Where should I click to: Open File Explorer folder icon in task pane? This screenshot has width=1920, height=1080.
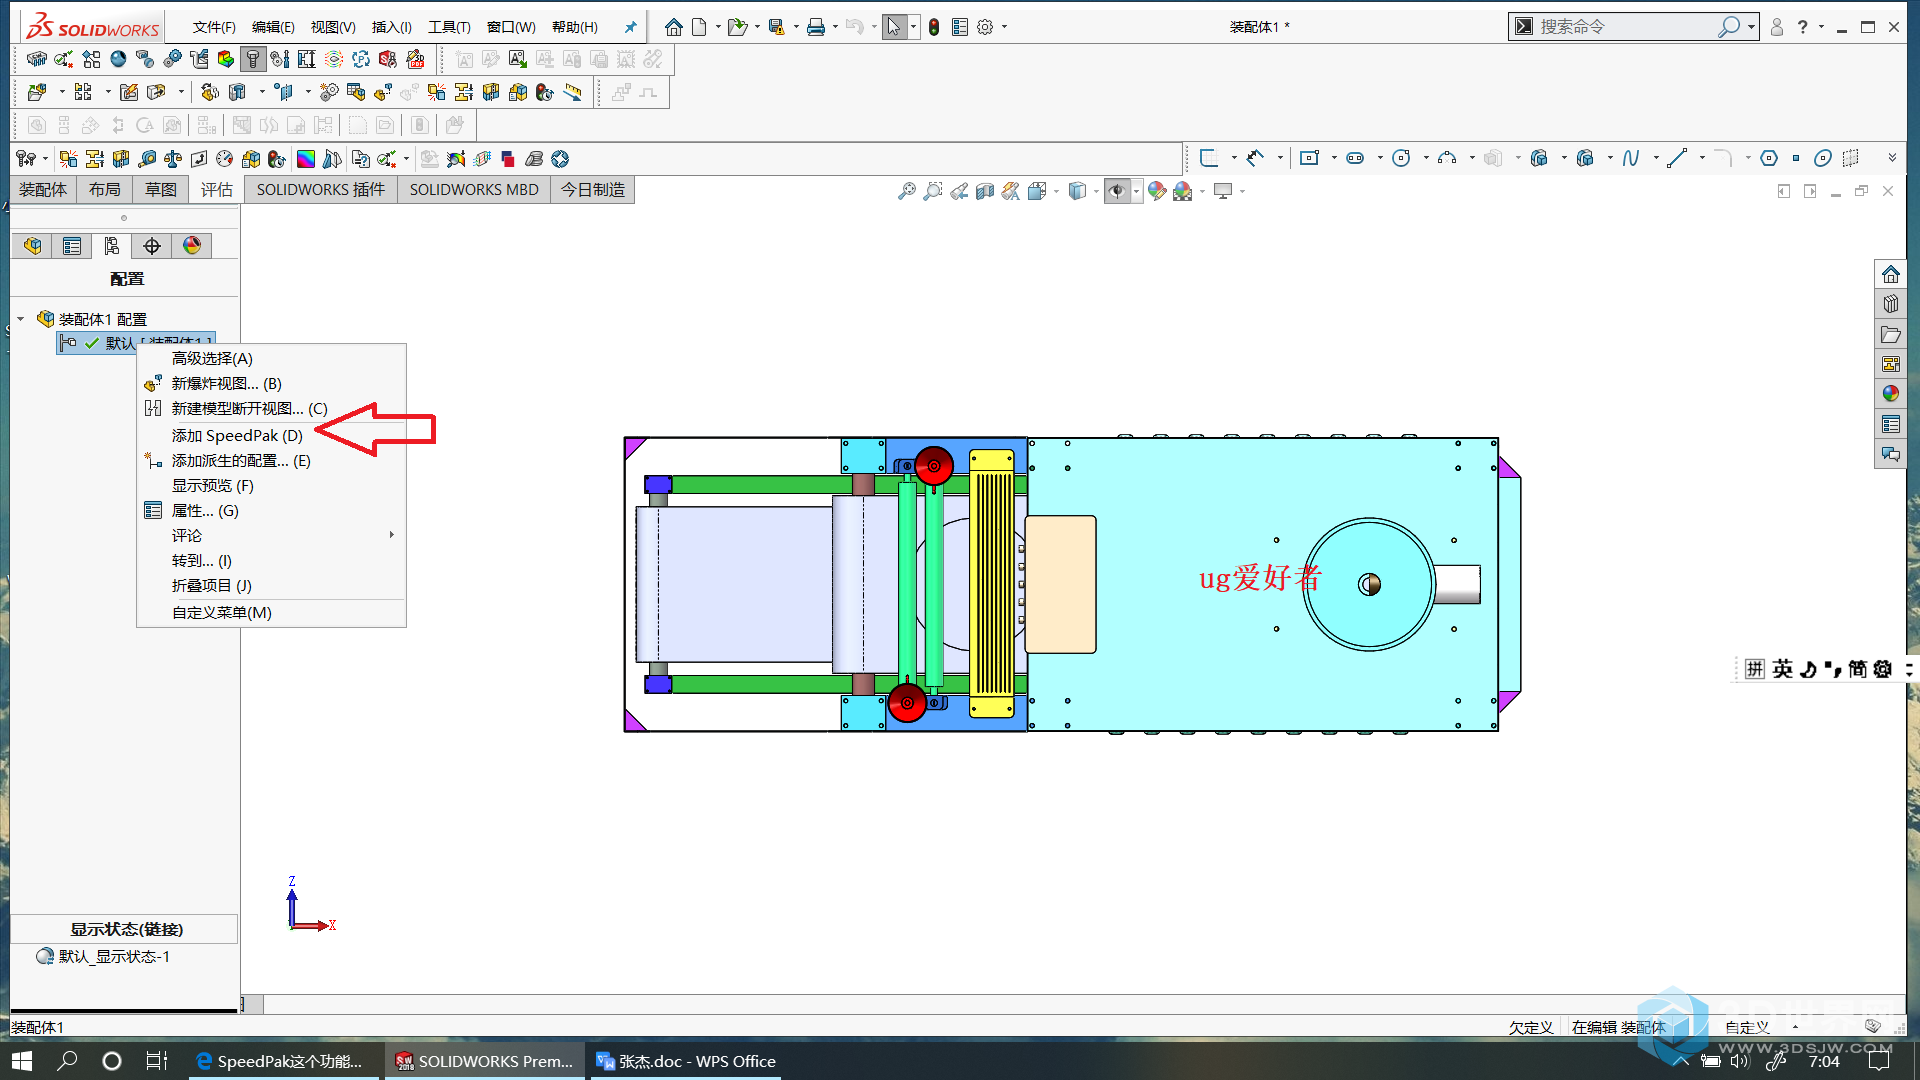tap(1890, 334)
